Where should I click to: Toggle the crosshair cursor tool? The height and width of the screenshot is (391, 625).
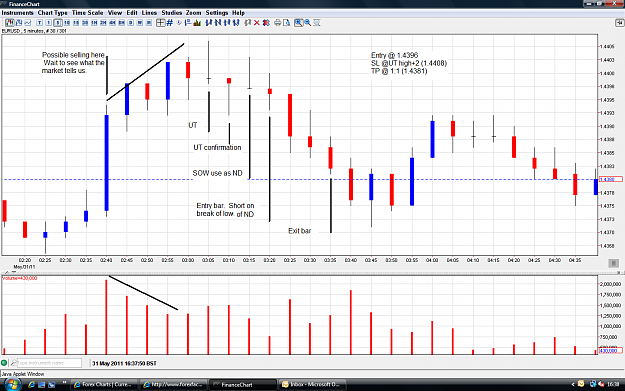pyautogui.click(x=161, y=23)
